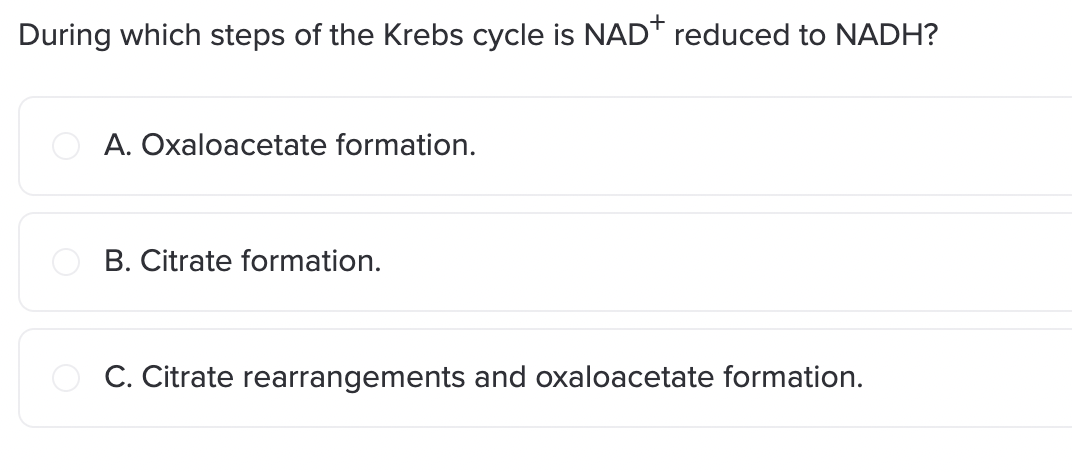The height and width of the screenshot is (472, 1072).
Task: Click the letter 'C.' option label
Action: pyautogui.click(x=119, y=378)
